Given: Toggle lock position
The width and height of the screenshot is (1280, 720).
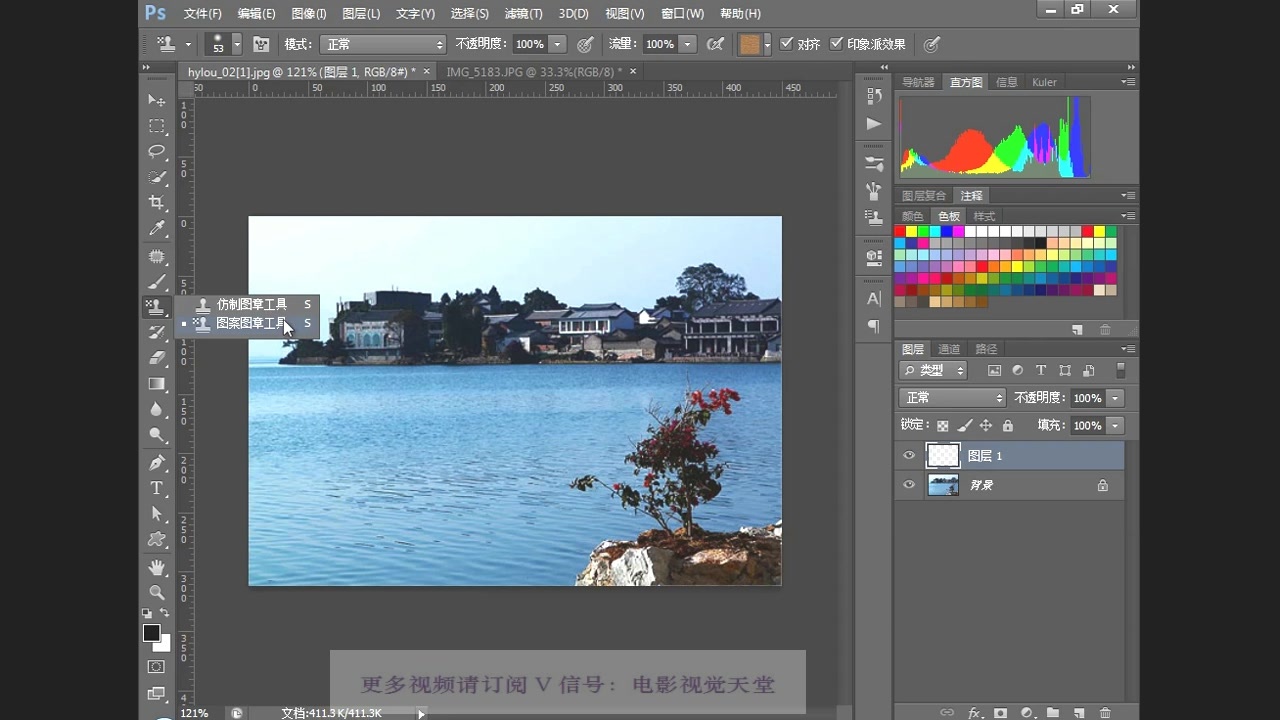Looking at the screenshot, I should [x=986, y=426].
